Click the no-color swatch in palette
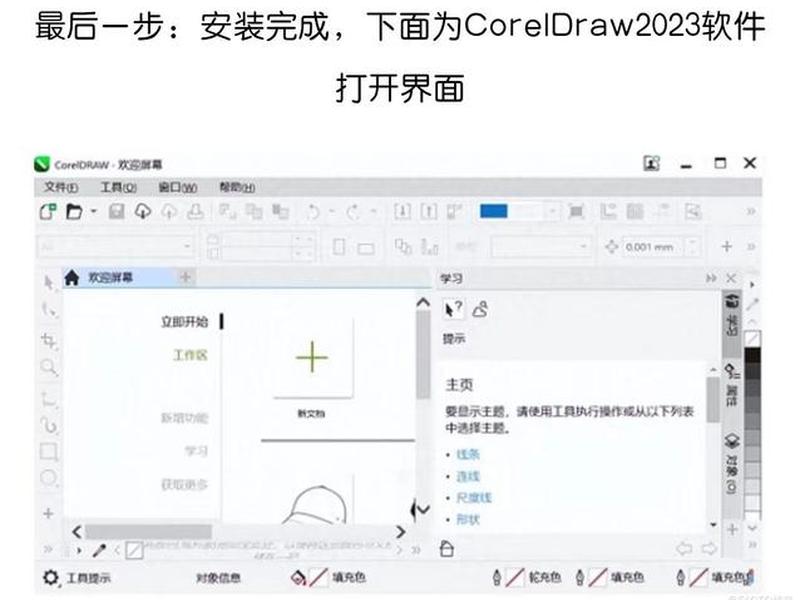 coord(753,339)
